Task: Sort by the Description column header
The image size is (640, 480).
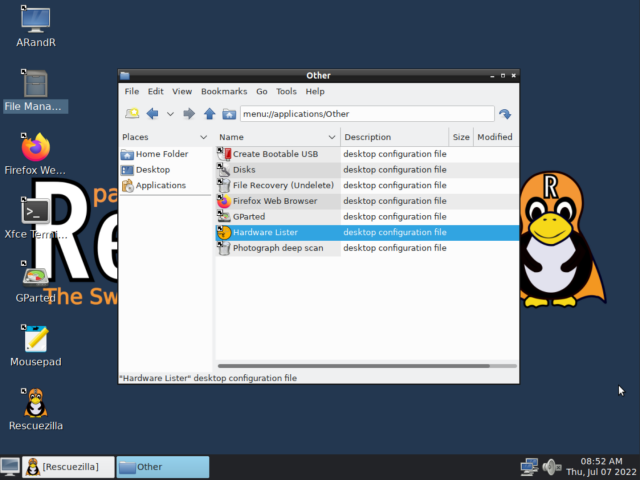Action: [394, 137]
